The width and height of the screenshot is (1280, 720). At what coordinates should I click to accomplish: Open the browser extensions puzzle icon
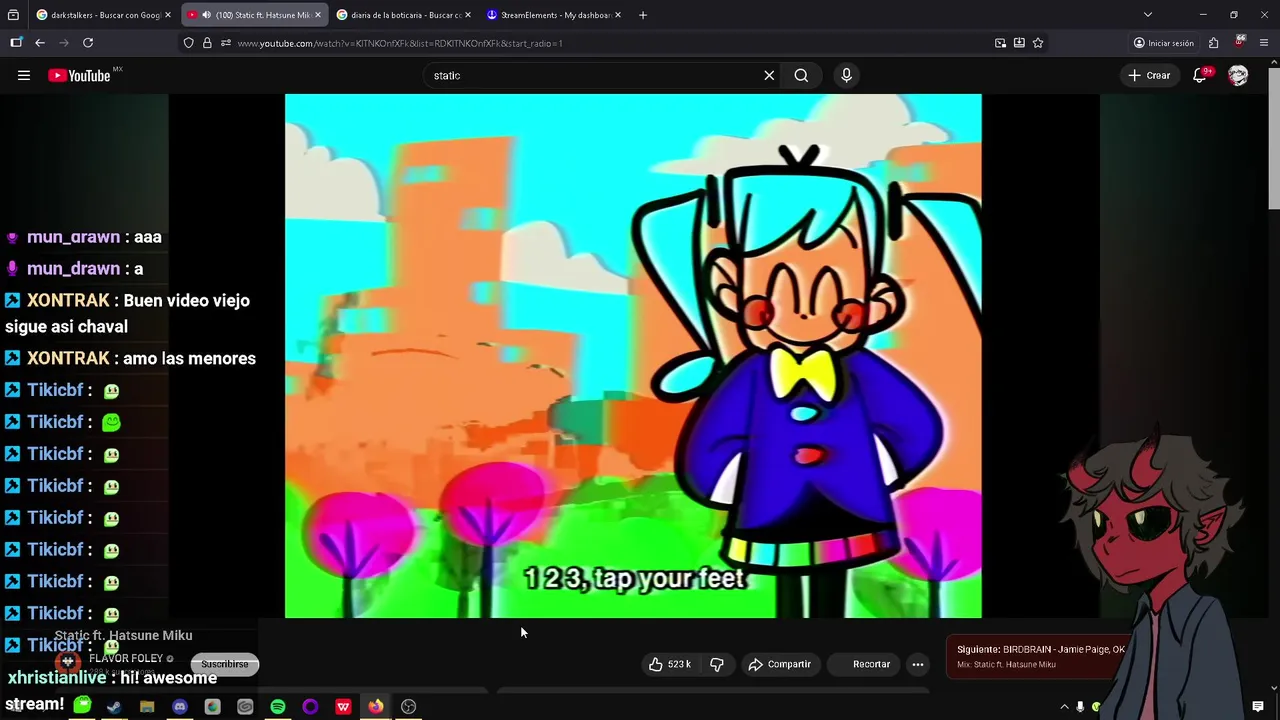click(1213, 43)
